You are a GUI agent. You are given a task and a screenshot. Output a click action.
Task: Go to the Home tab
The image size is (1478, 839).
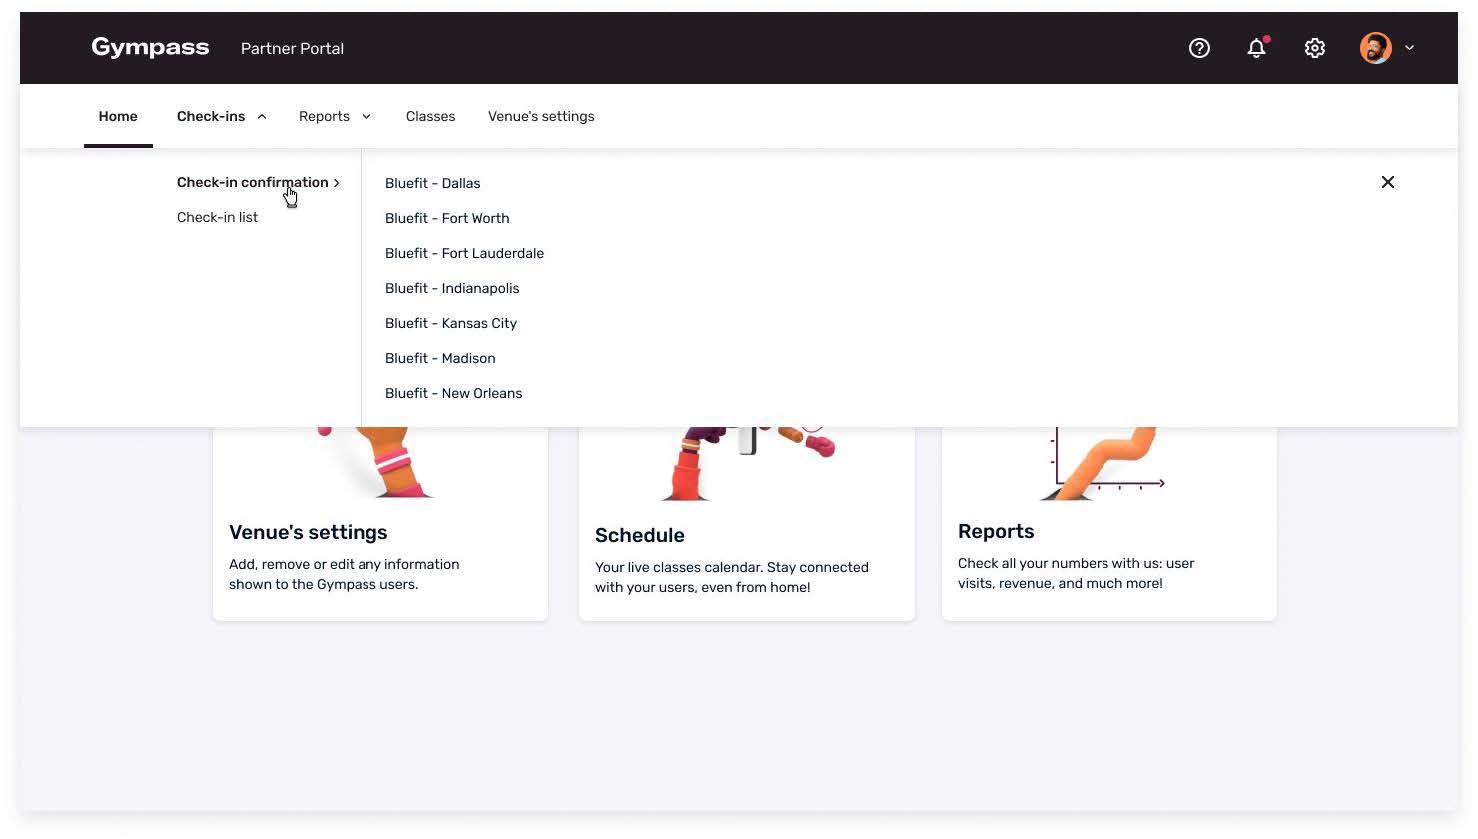click(x=118, y=116)
